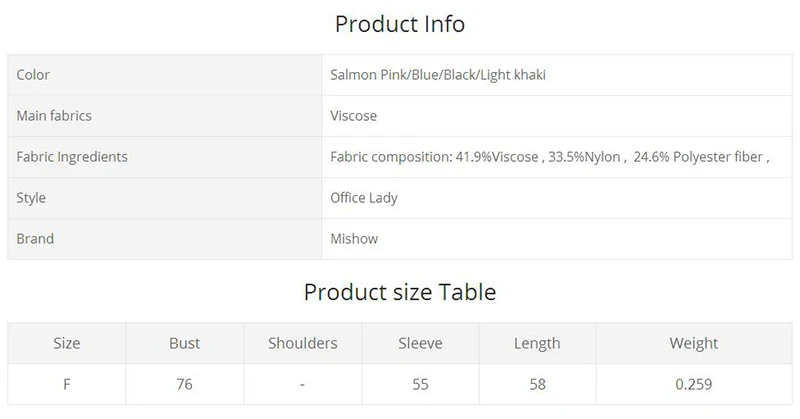Click the Salmon Pink/Blue/Black/Light khaki value
This screenshot has height=419, width=800.
point(438,75)
